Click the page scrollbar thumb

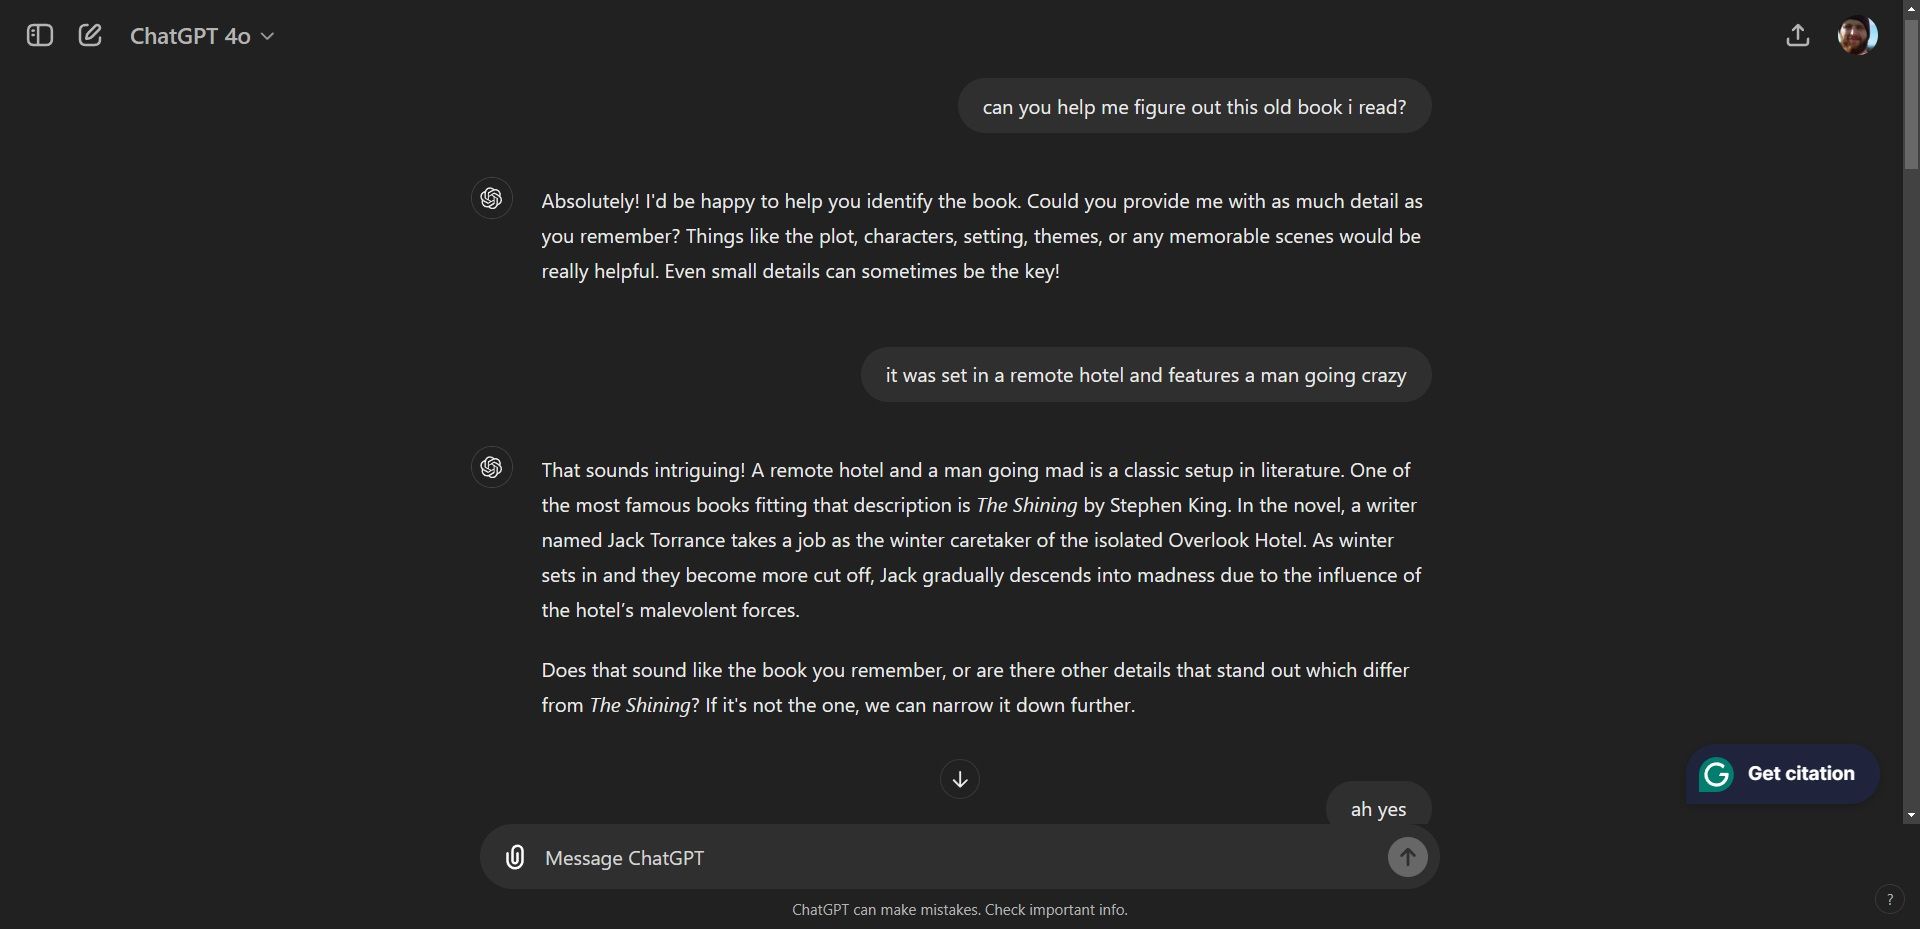point(1911,90)
